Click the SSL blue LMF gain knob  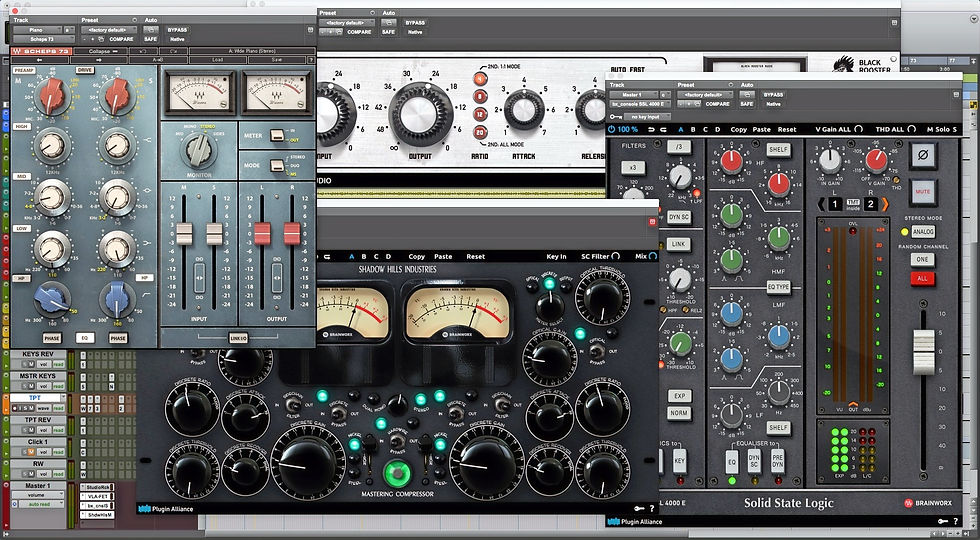[x=731, y=314]
